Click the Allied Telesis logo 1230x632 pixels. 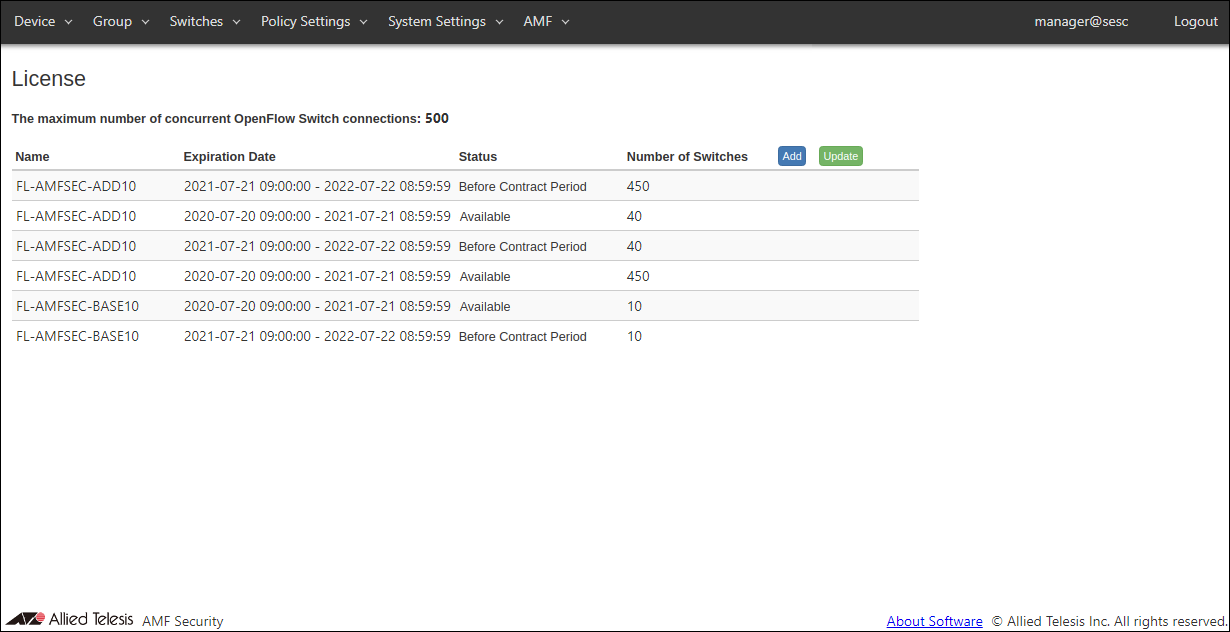70,619
